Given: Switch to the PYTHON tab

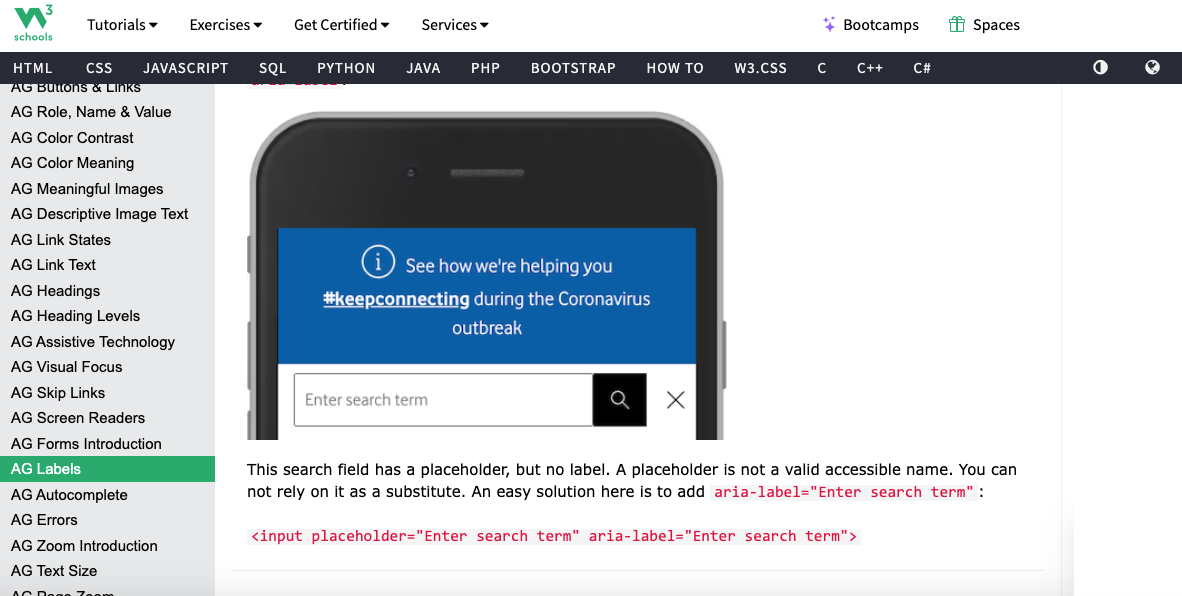Looking at the screenshot, I should pos(346,68).
